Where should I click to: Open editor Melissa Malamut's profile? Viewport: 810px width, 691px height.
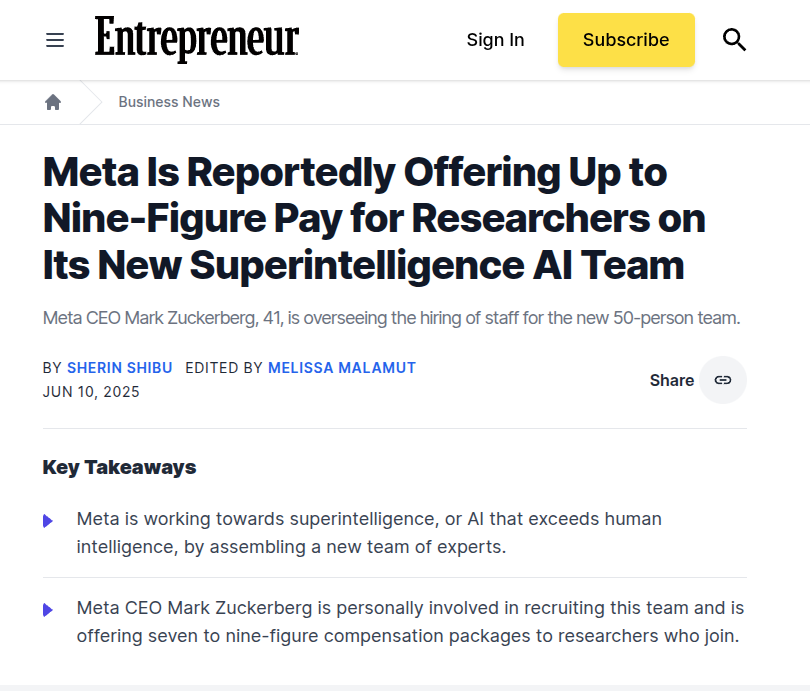tap(342, 368)
